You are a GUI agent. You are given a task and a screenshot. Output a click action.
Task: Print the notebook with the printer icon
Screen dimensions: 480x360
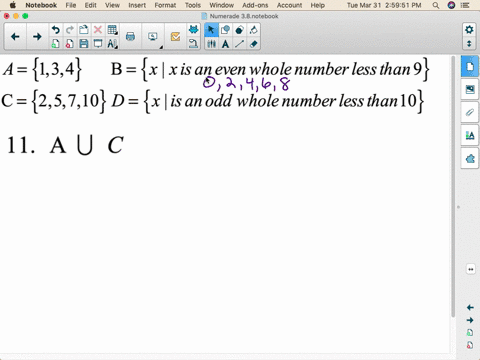point(130,37)
